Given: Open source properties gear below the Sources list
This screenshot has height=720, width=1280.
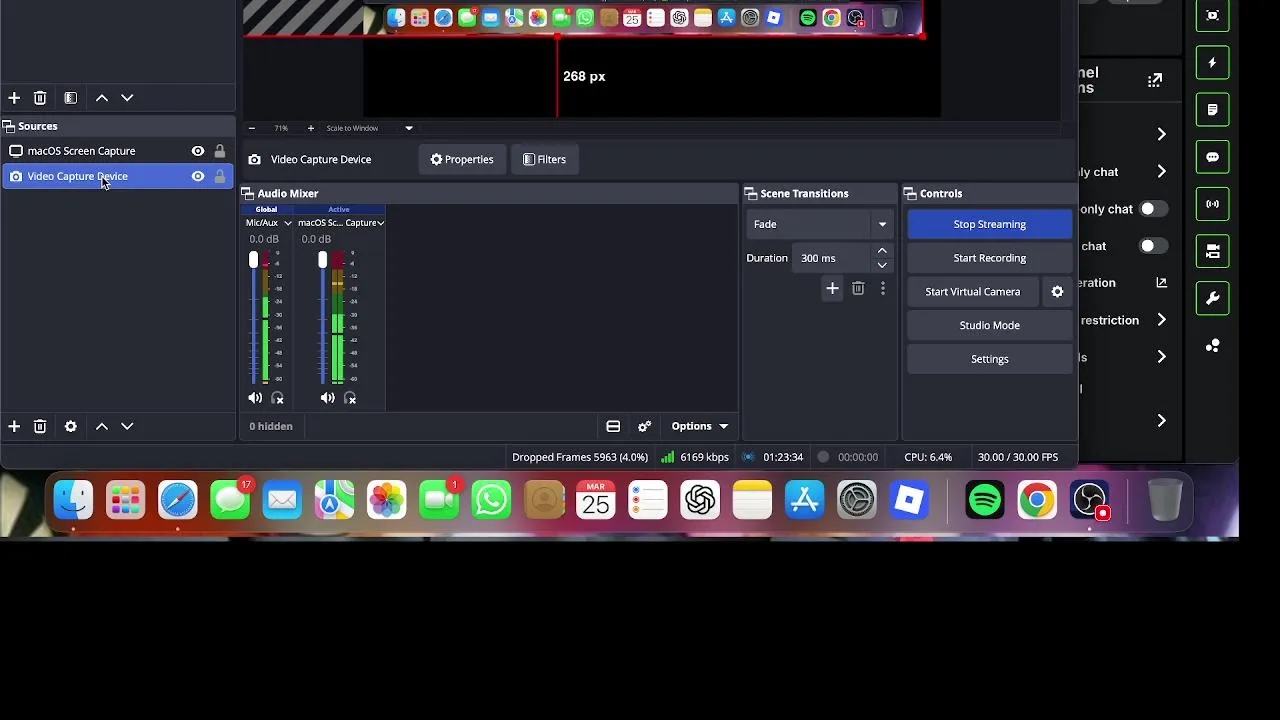Looking at the screenshot, I should pos(70,426).
